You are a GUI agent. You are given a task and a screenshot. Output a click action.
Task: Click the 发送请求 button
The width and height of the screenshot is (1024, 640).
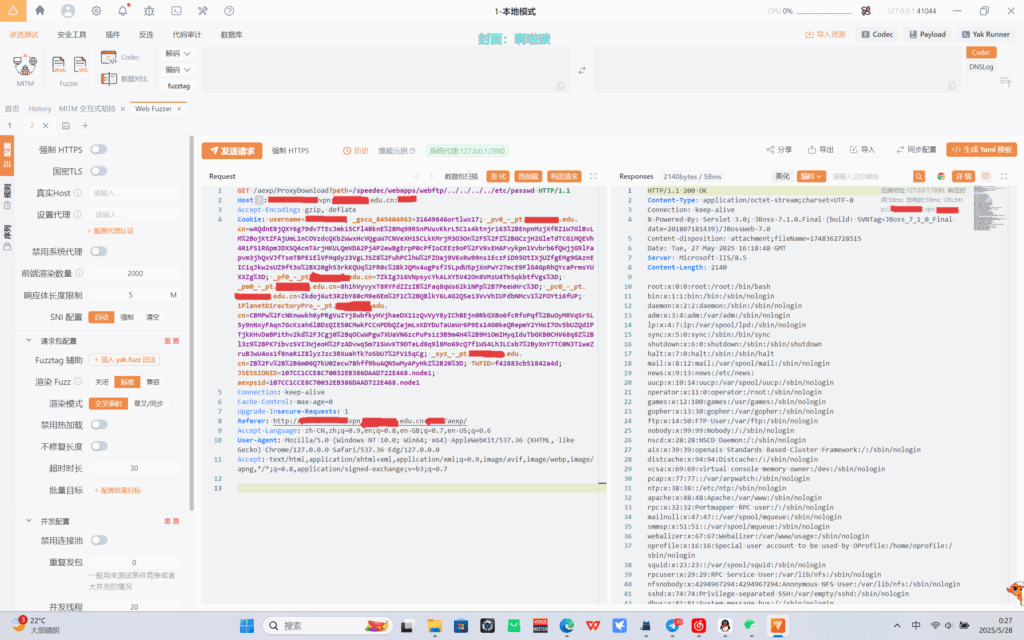pos(232,151)
